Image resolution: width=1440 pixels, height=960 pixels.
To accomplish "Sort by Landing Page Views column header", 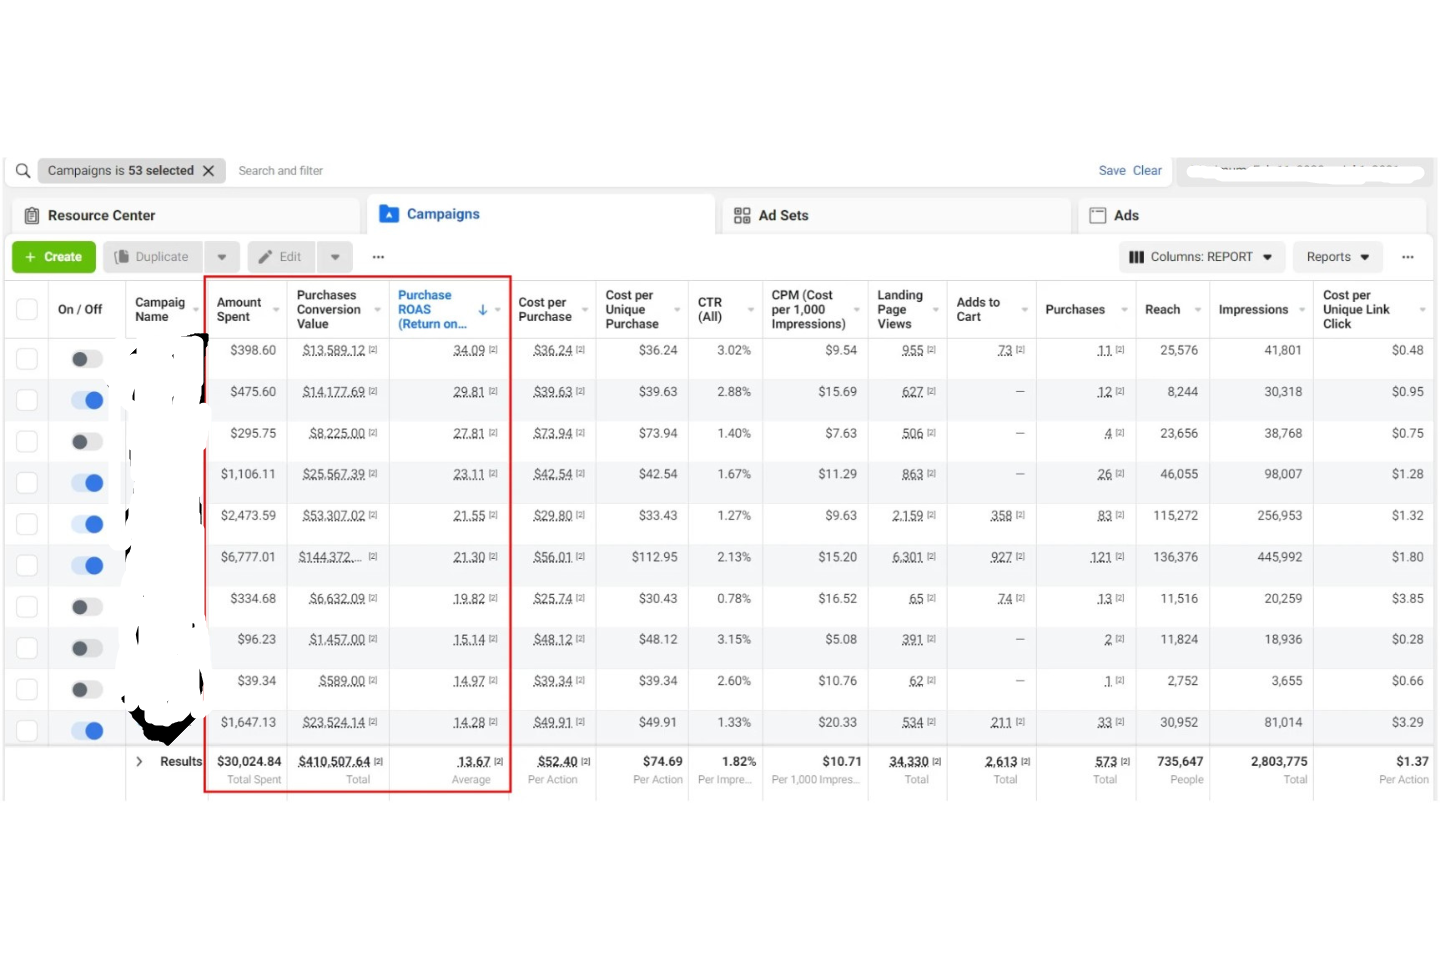I will [900, 309].
